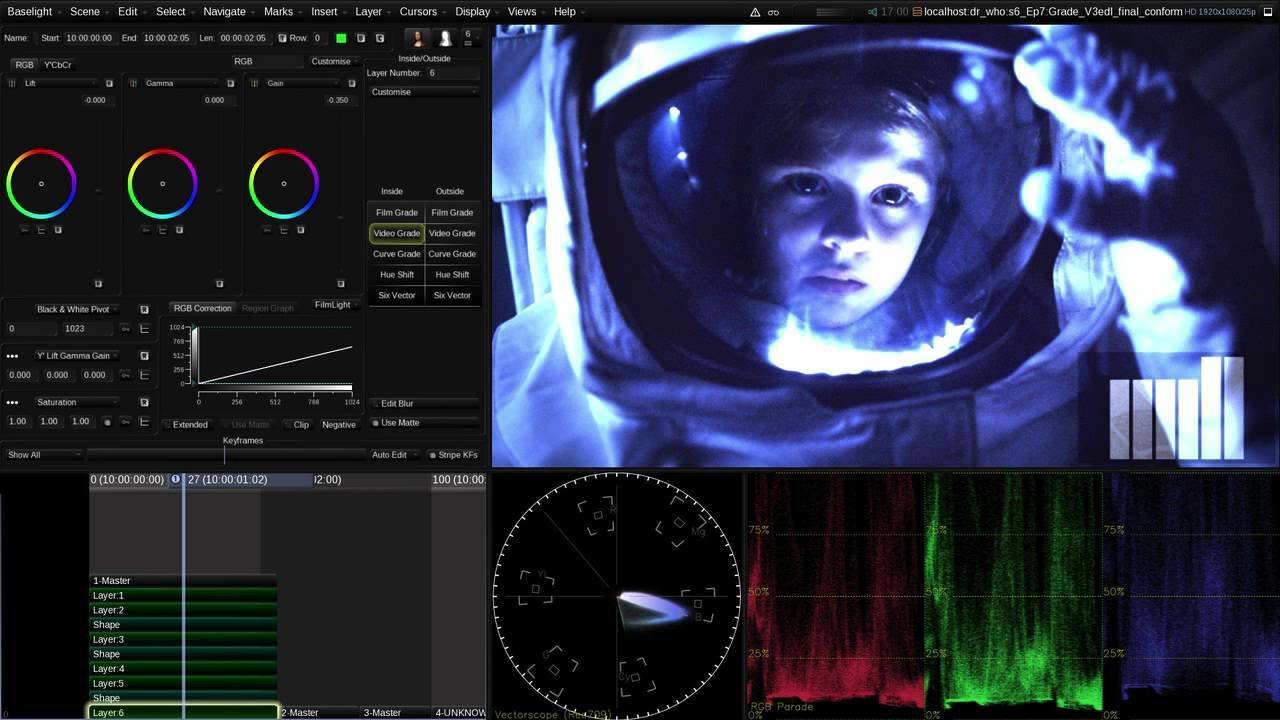Image resolution: width=1280 pixels, height=720 pixels.
Task: Open the FilmLight dropdown
Action: click(x=333, y=305)
